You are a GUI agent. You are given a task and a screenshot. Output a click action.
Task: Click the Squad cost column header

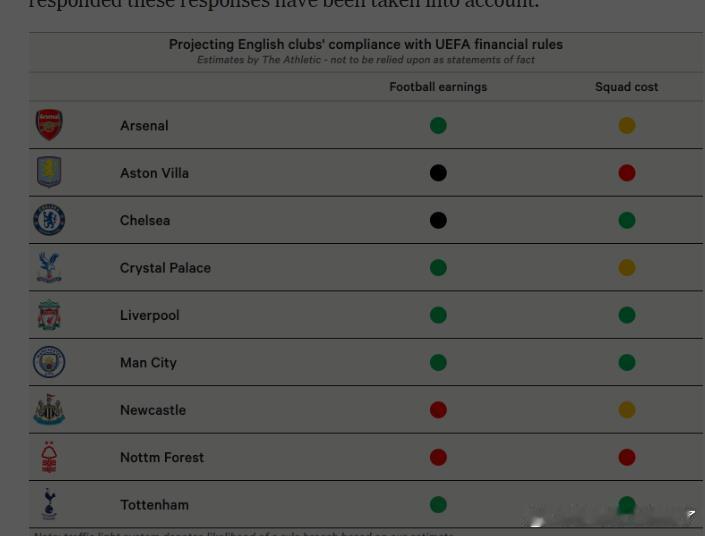coord(626,87)
